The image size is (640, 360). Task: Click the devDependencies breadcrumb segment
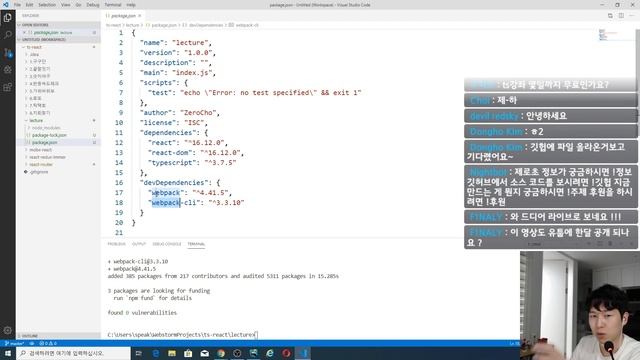tap(206, 25)
